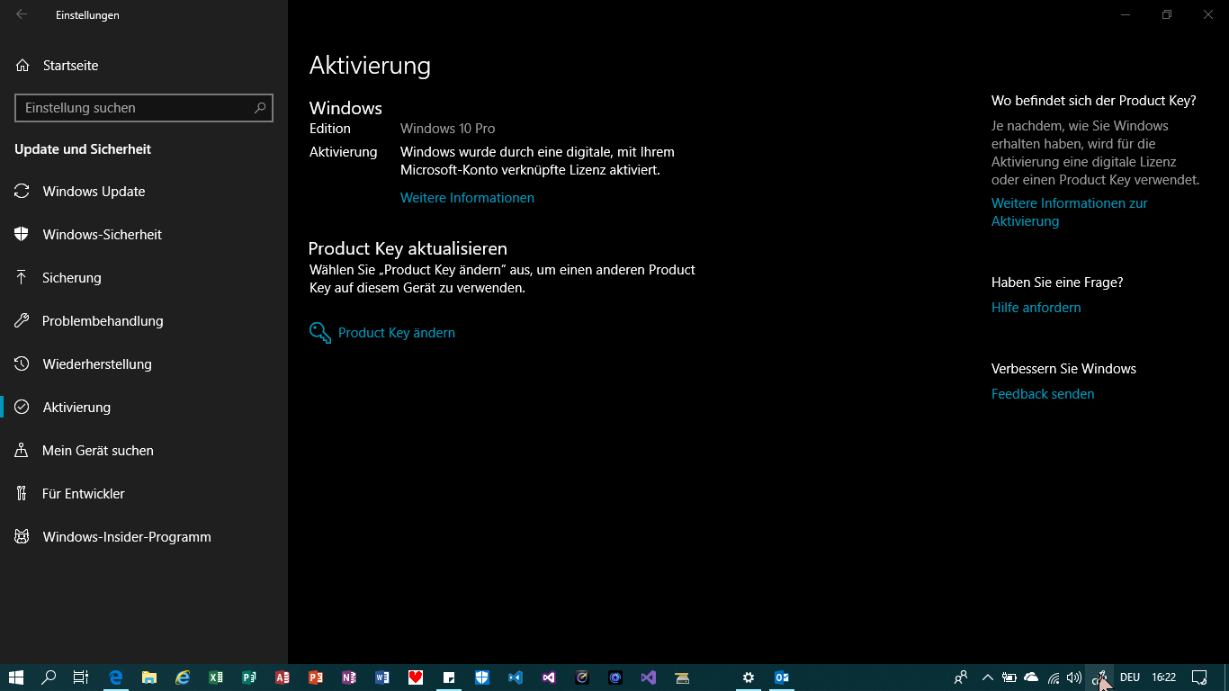1229x691 pixels.
Task: Click the Weitere Informationen link
Action: click(467, 198)
